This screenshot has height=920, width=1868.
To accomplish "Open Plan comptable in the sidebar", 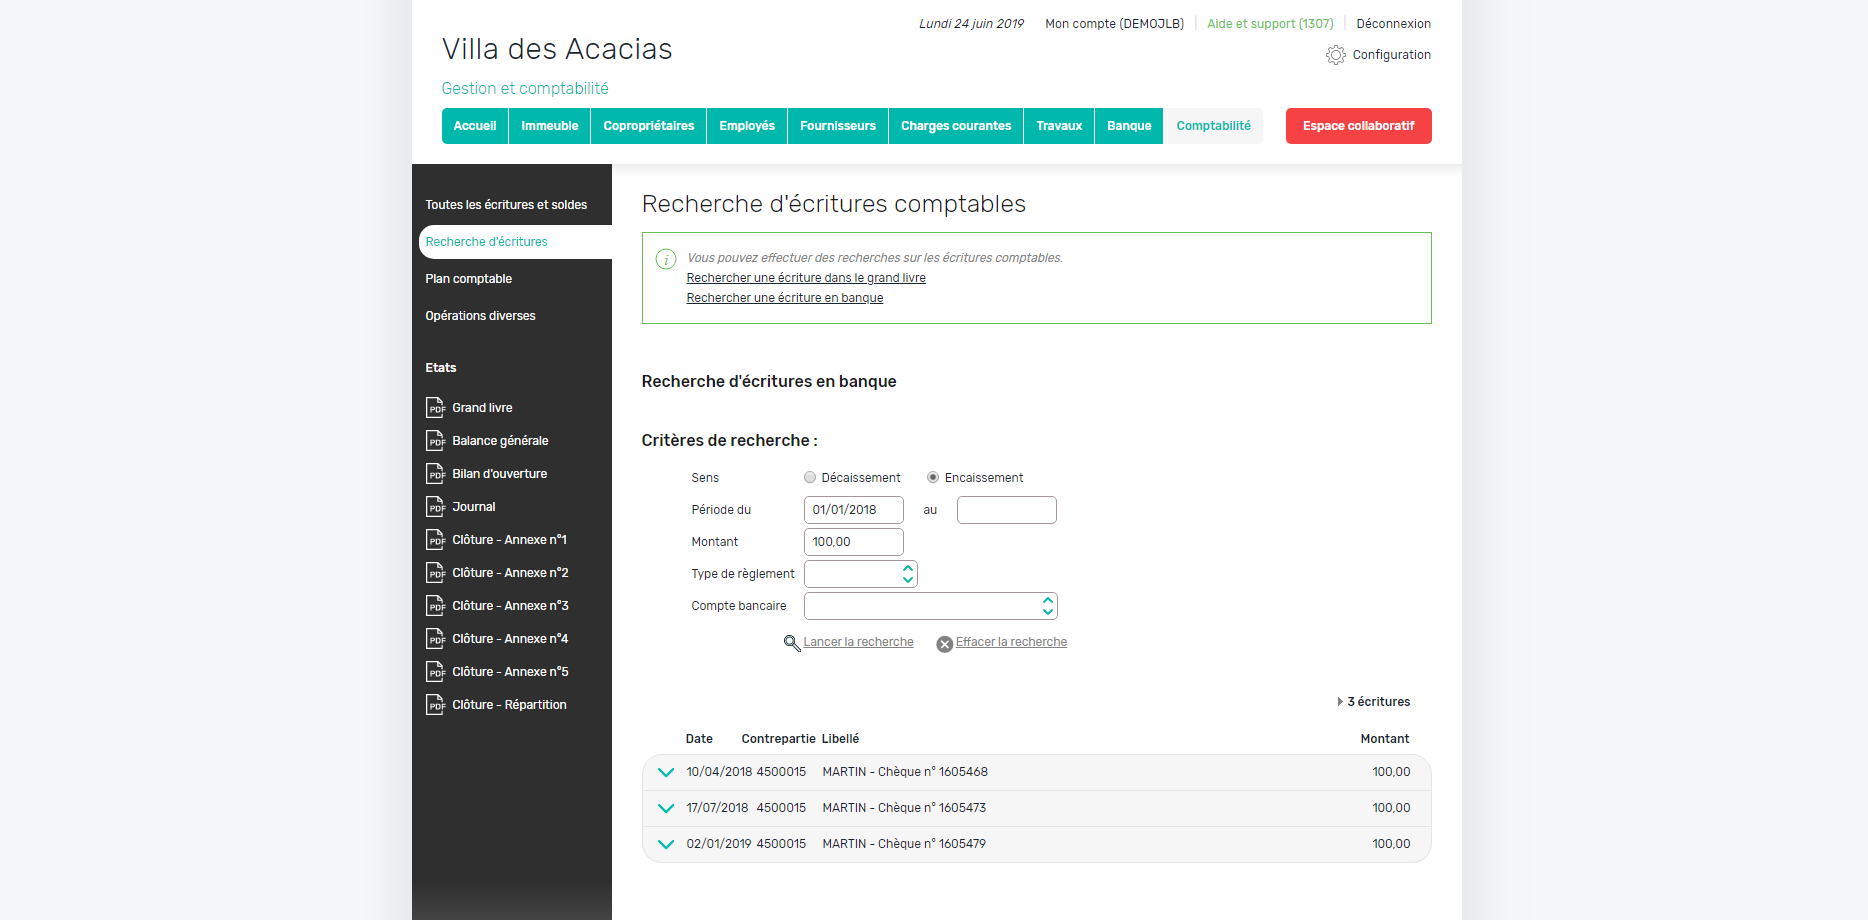I will (468, 279).
